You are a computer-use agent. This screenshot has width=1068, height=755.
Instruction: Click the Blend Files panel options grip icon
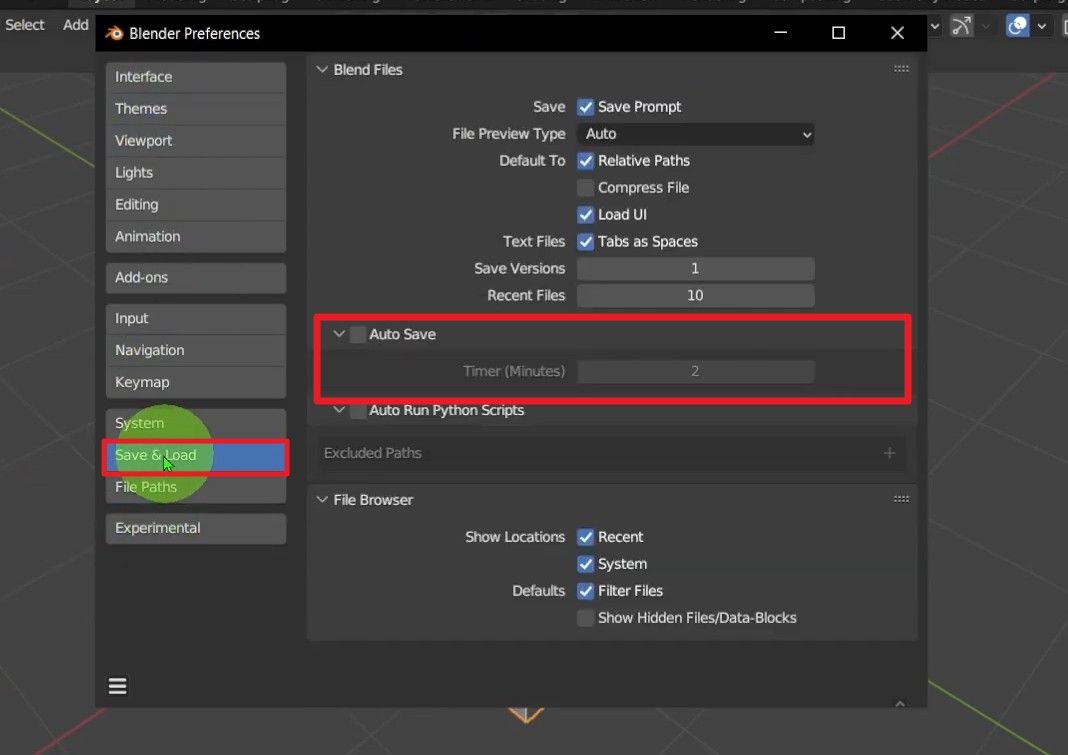[901, 68]
